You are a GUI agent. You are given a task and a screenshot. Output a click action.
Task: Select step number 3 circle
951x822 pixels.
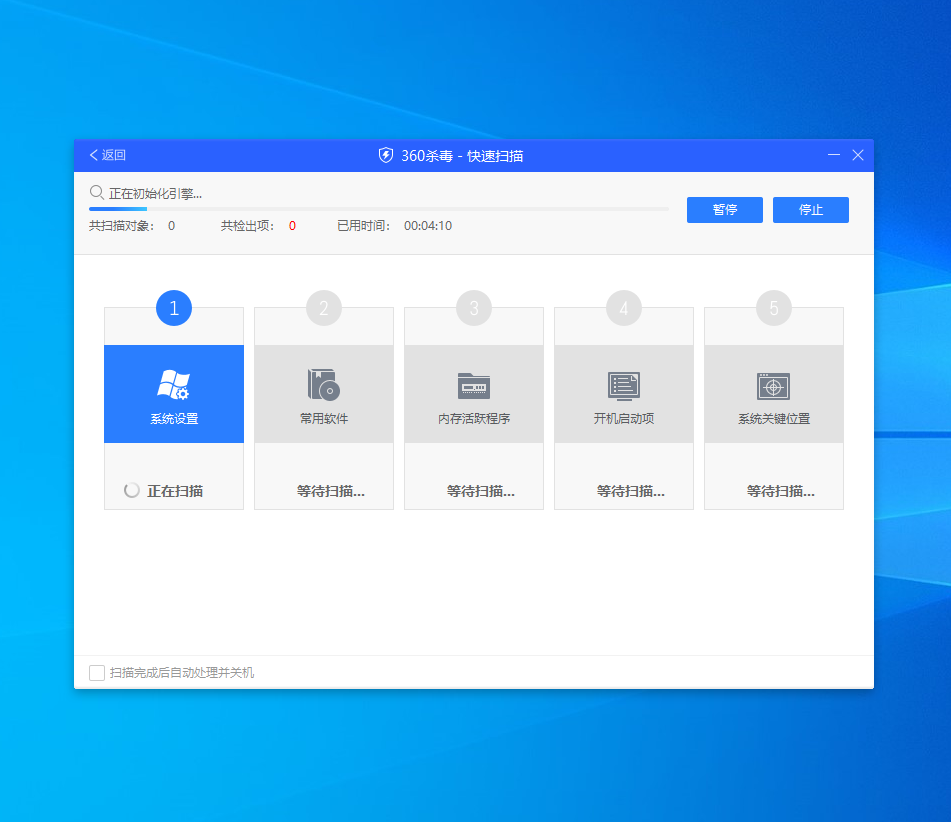(x=474, y=308)
